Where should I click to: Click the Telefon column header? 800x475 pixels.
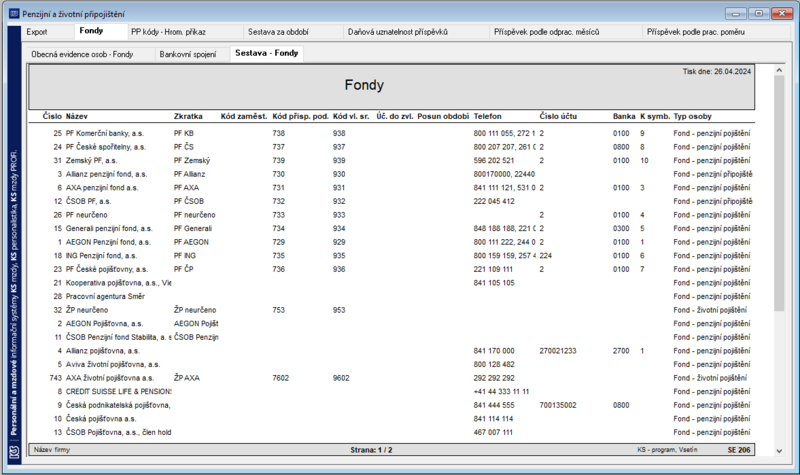click(487, 116)
